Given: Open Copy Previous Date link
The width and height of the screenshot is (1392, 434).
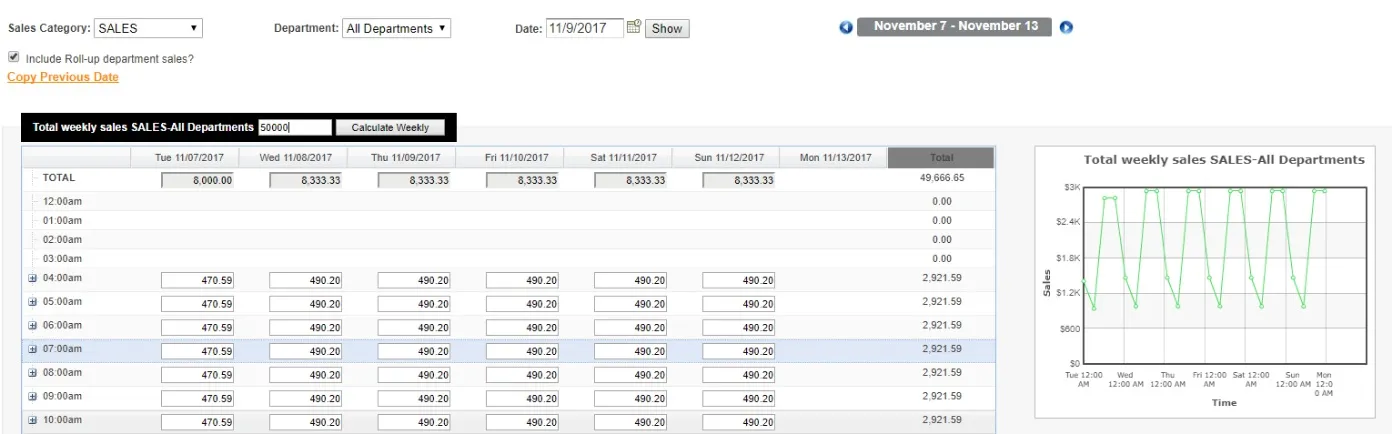Looking at the screenshot, I should (x=63, y=77).
